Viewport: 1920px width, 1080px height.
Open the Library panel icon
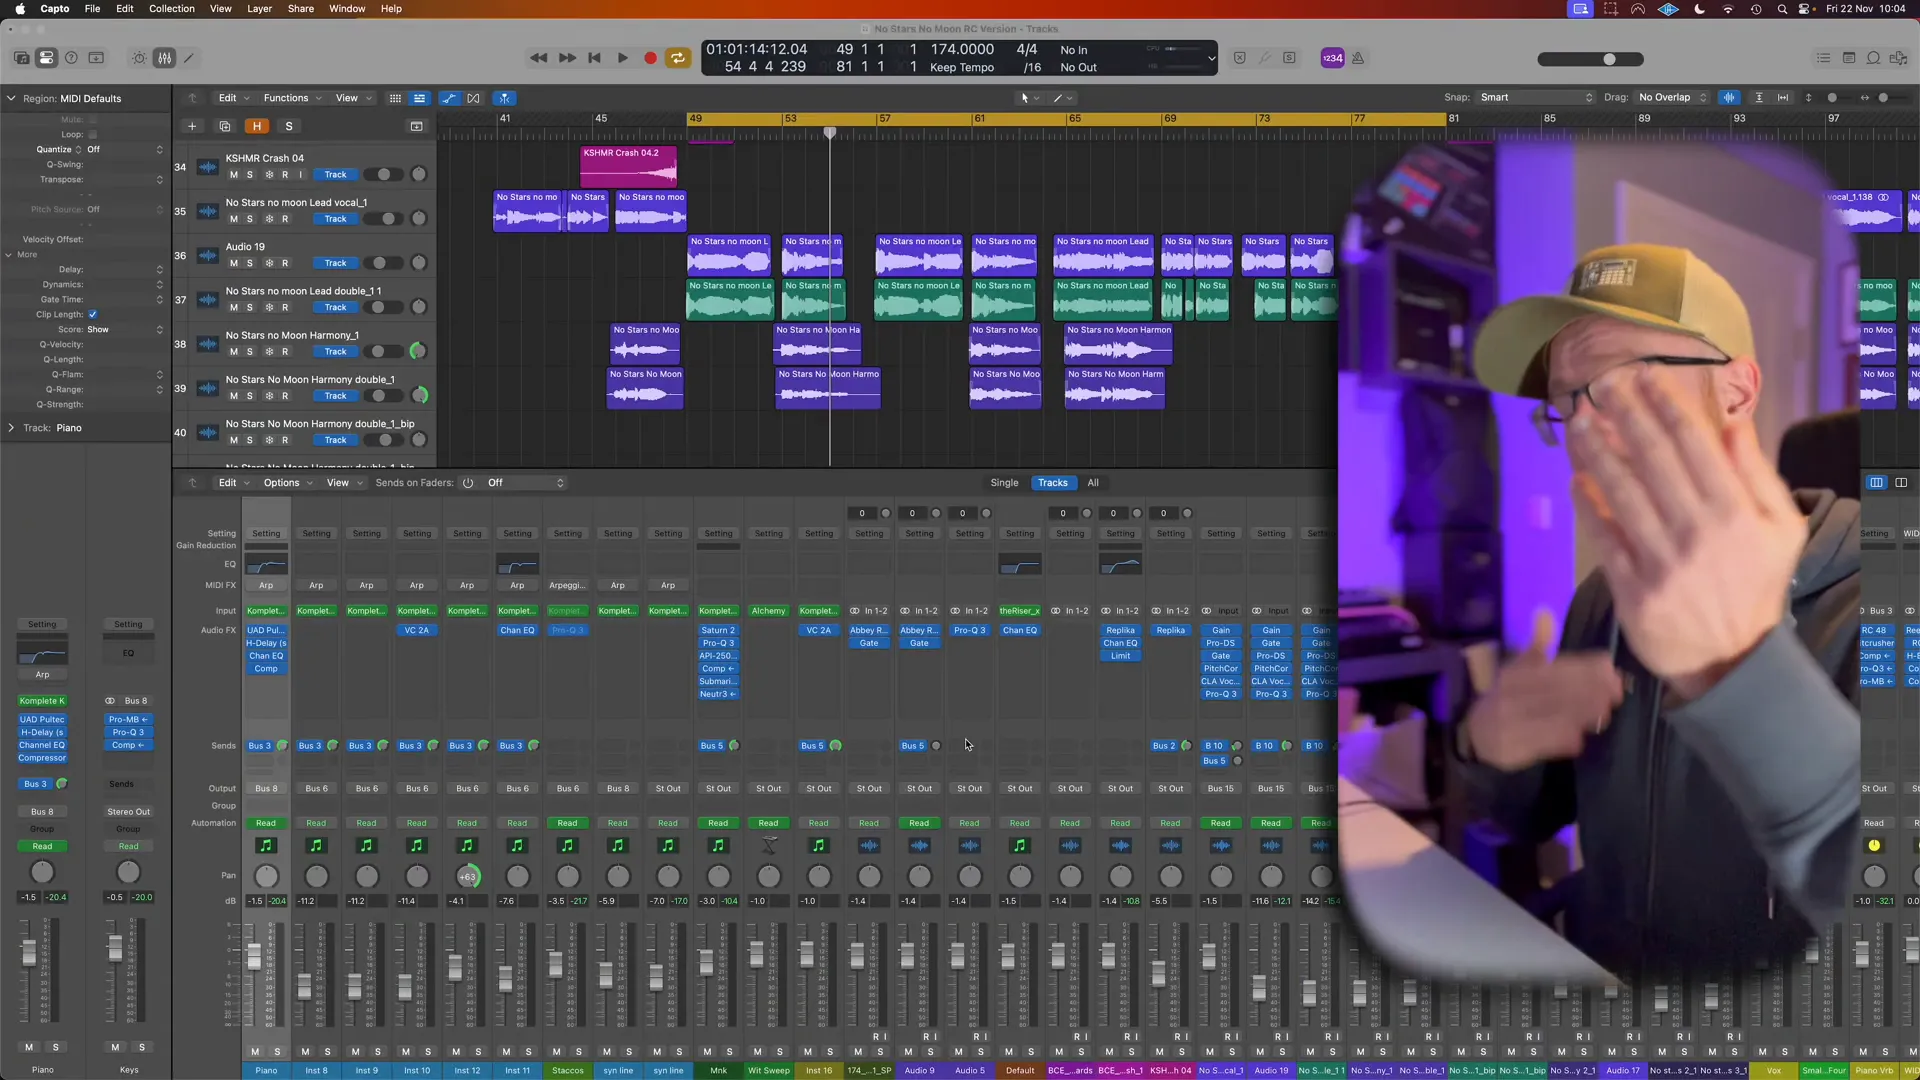click(21, 58)
